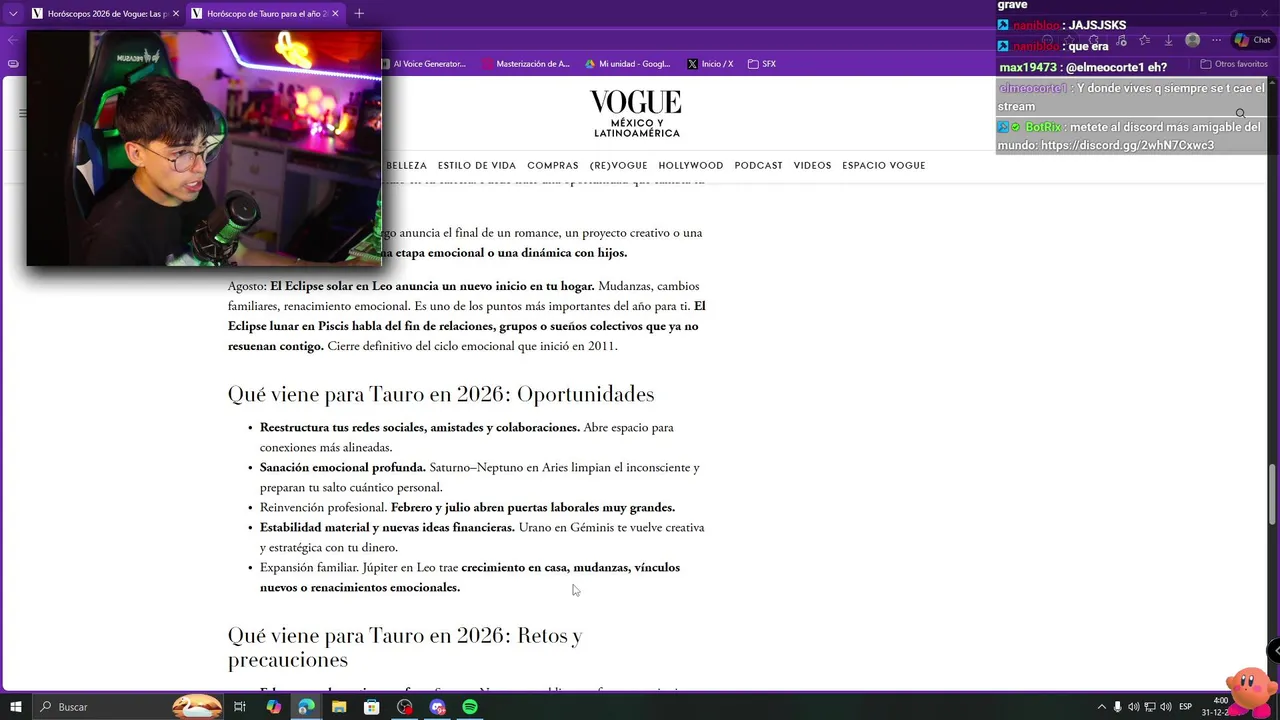Open the tab actions dropdown arrow

pos(13,14)
